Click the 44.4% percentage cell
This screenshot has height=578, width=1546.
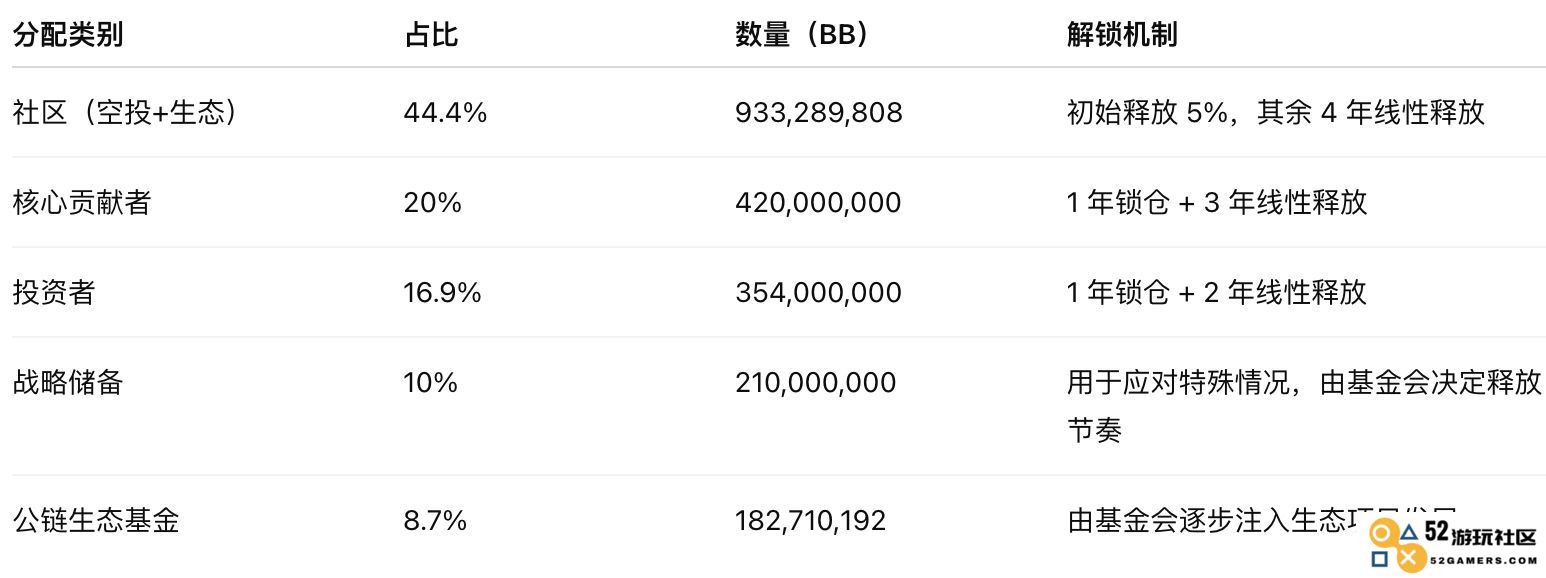tap(445, 112)
